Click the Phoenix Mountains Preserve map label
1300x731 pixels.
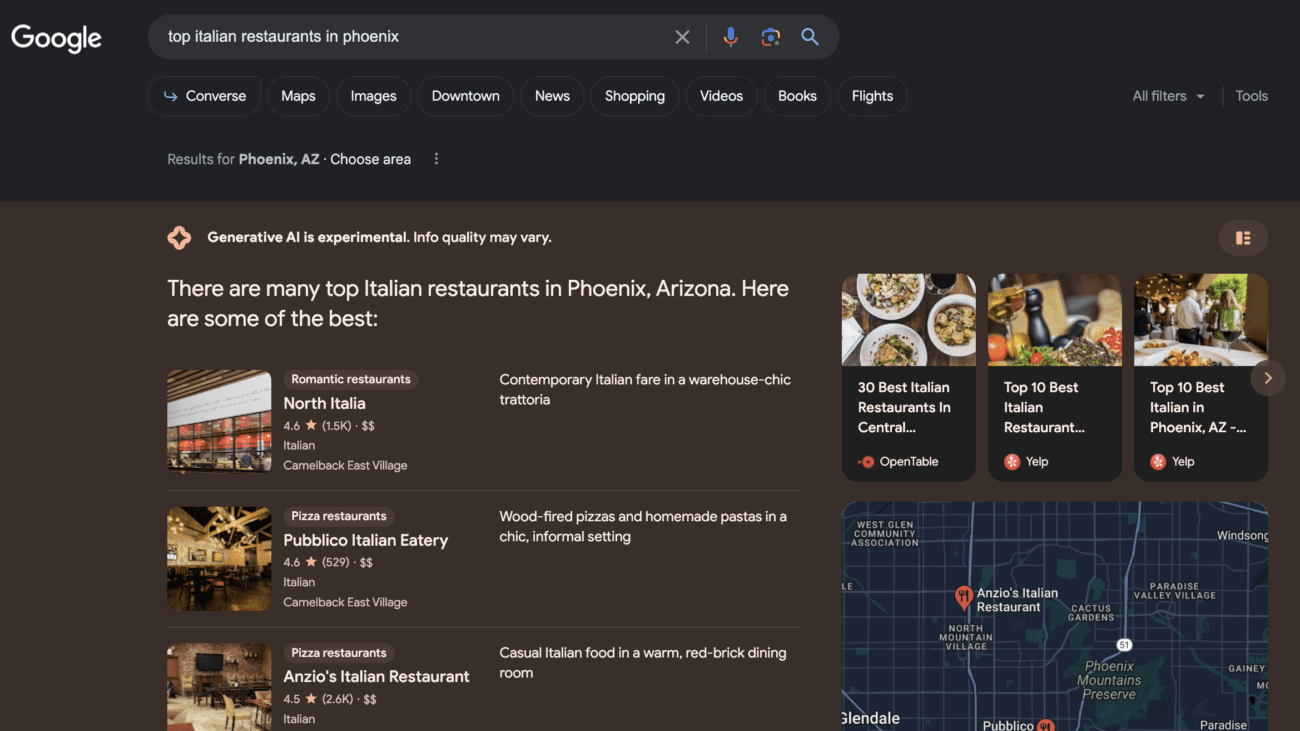(x=1109, y=680)
